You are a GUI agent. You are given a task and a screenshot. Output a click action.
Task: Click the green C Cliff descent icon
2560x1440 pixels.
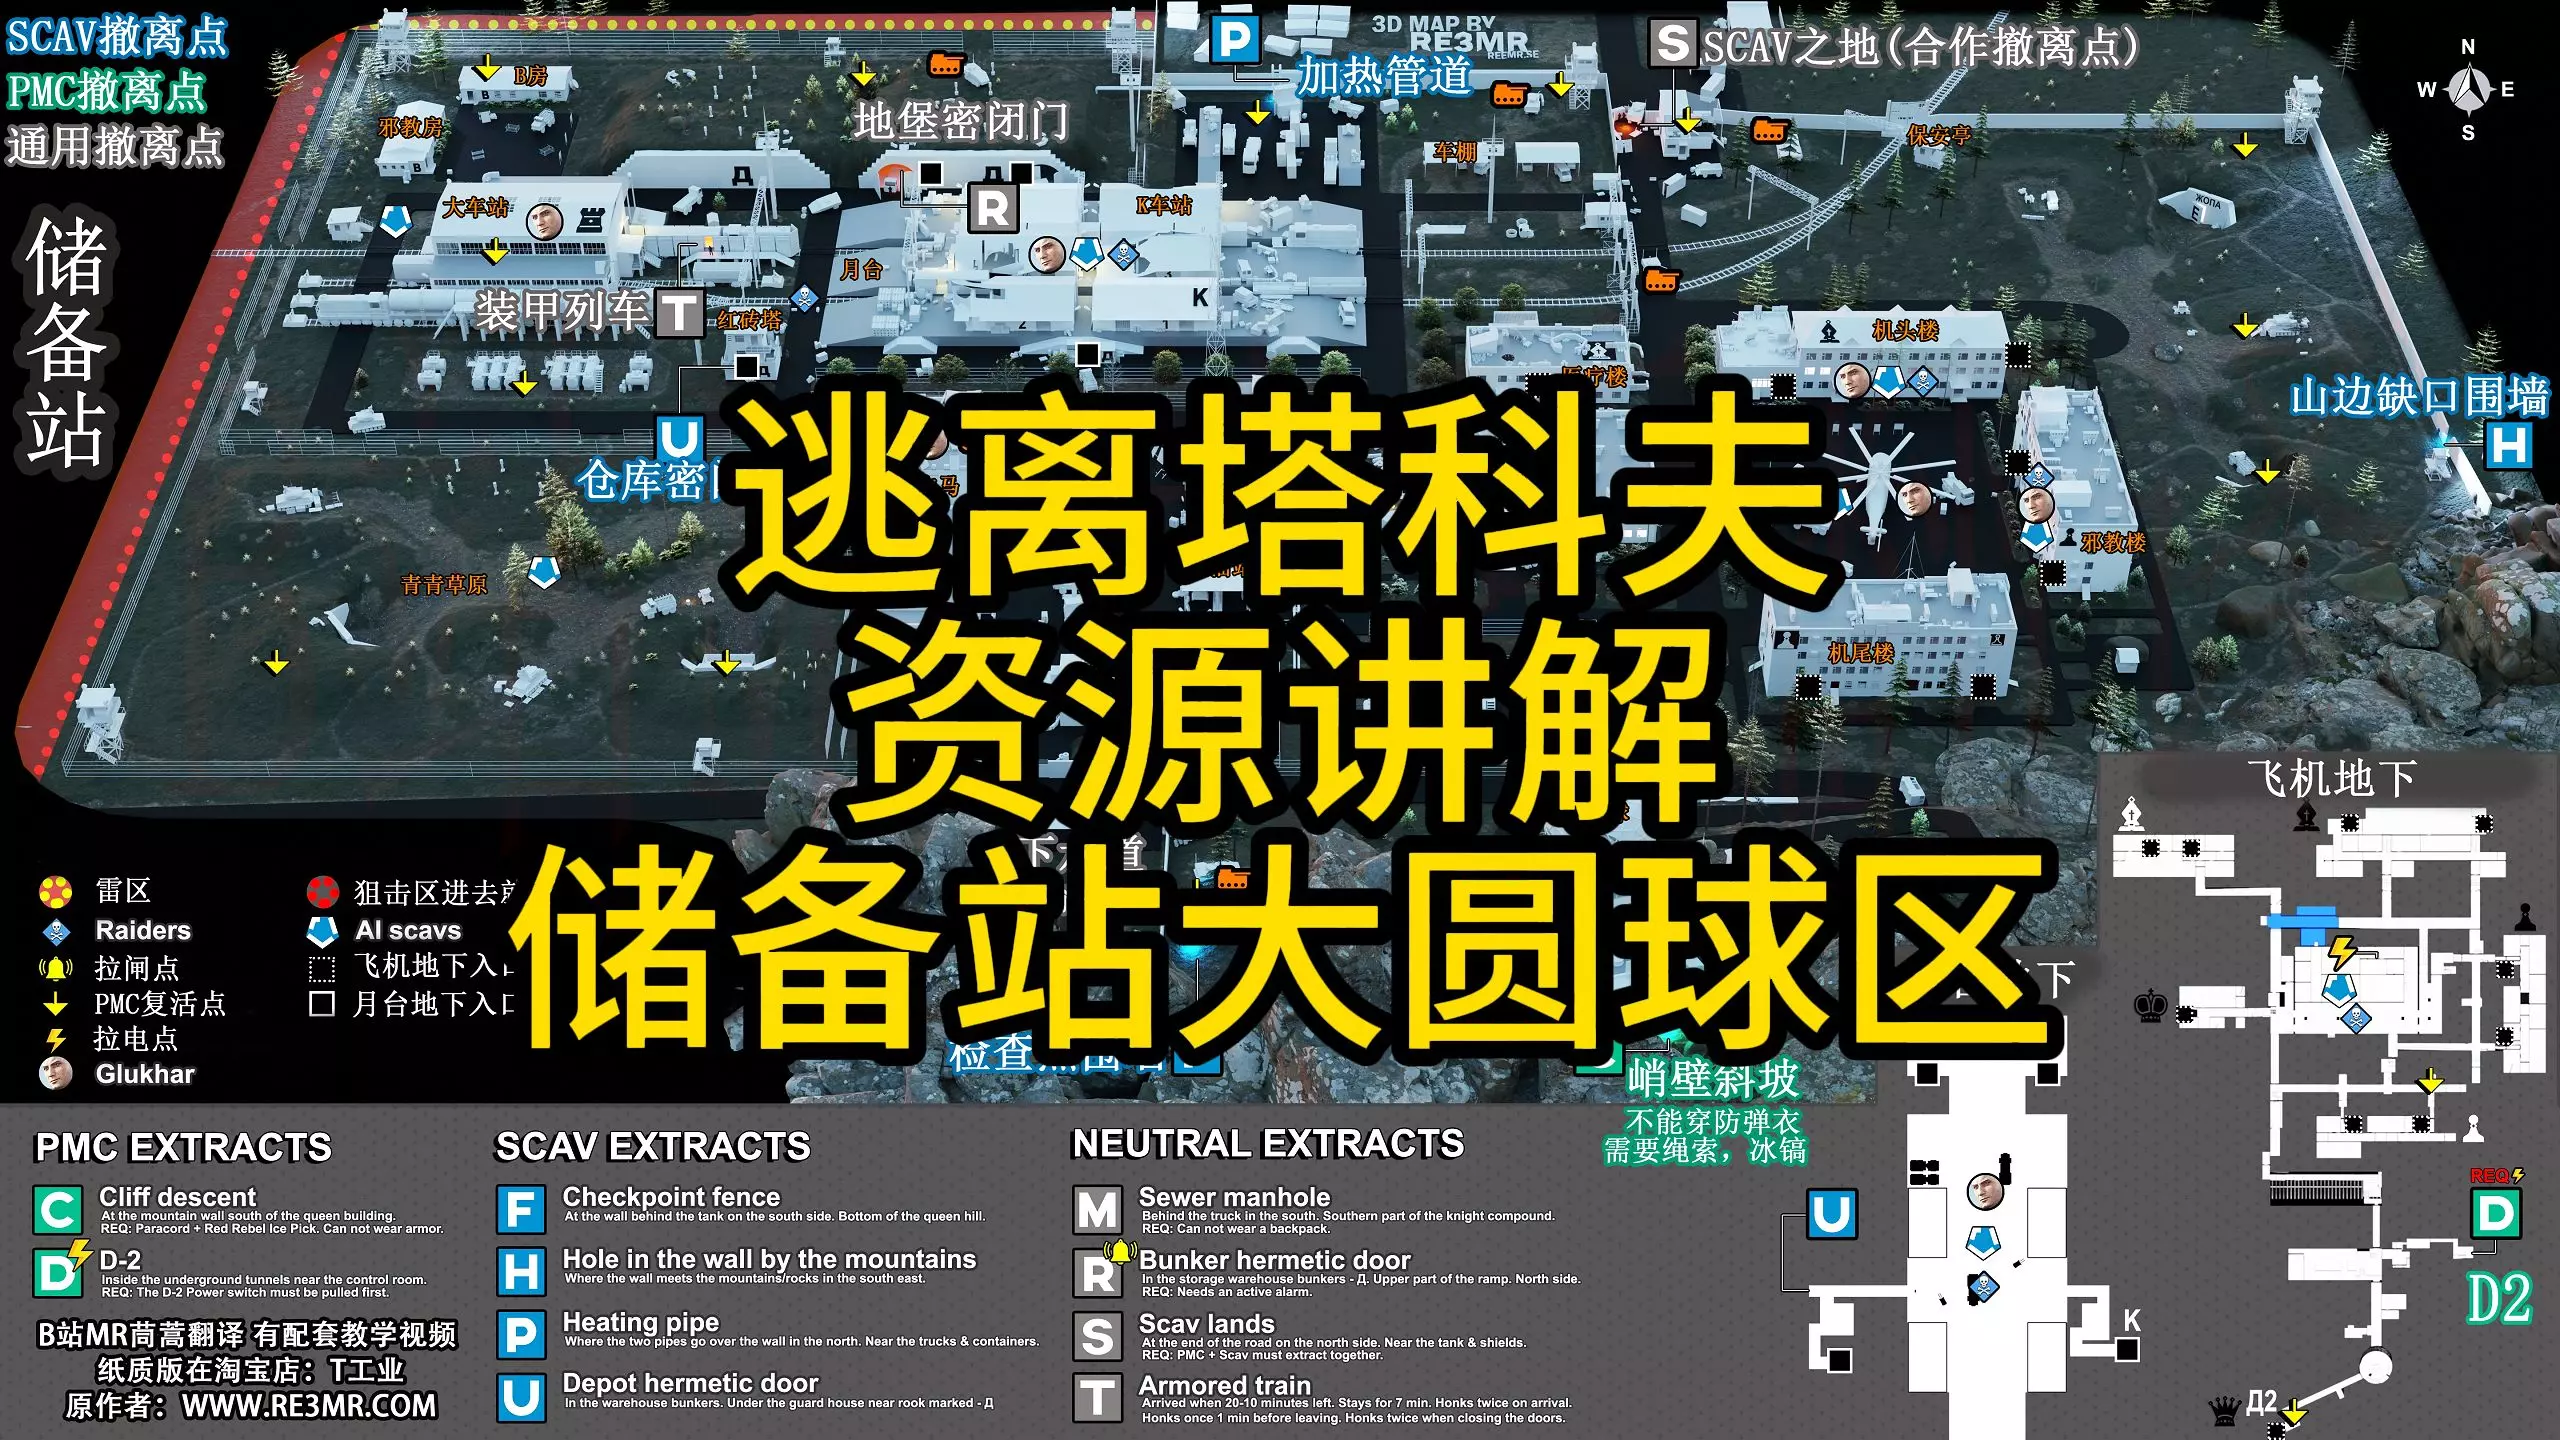tap(57, 1210)
